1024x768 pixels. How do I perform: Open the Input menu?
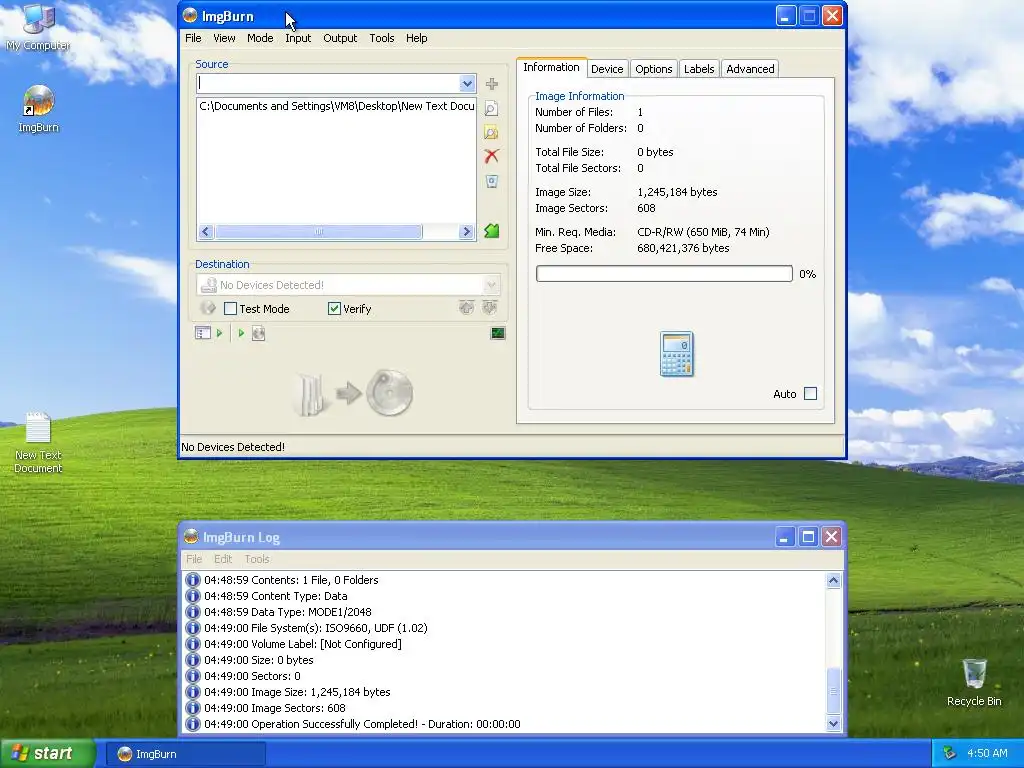298,38
